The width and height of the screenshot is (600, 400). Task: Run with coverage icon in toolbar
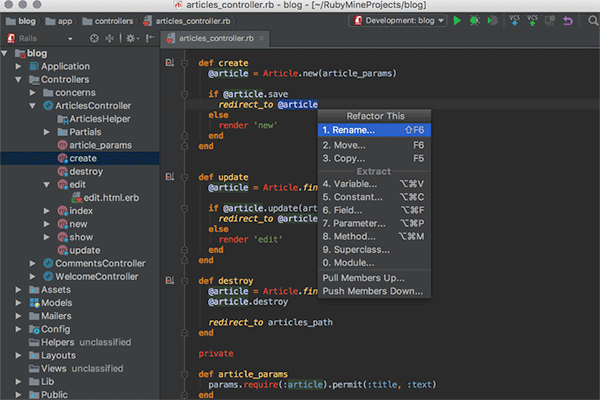pos(492,21)
